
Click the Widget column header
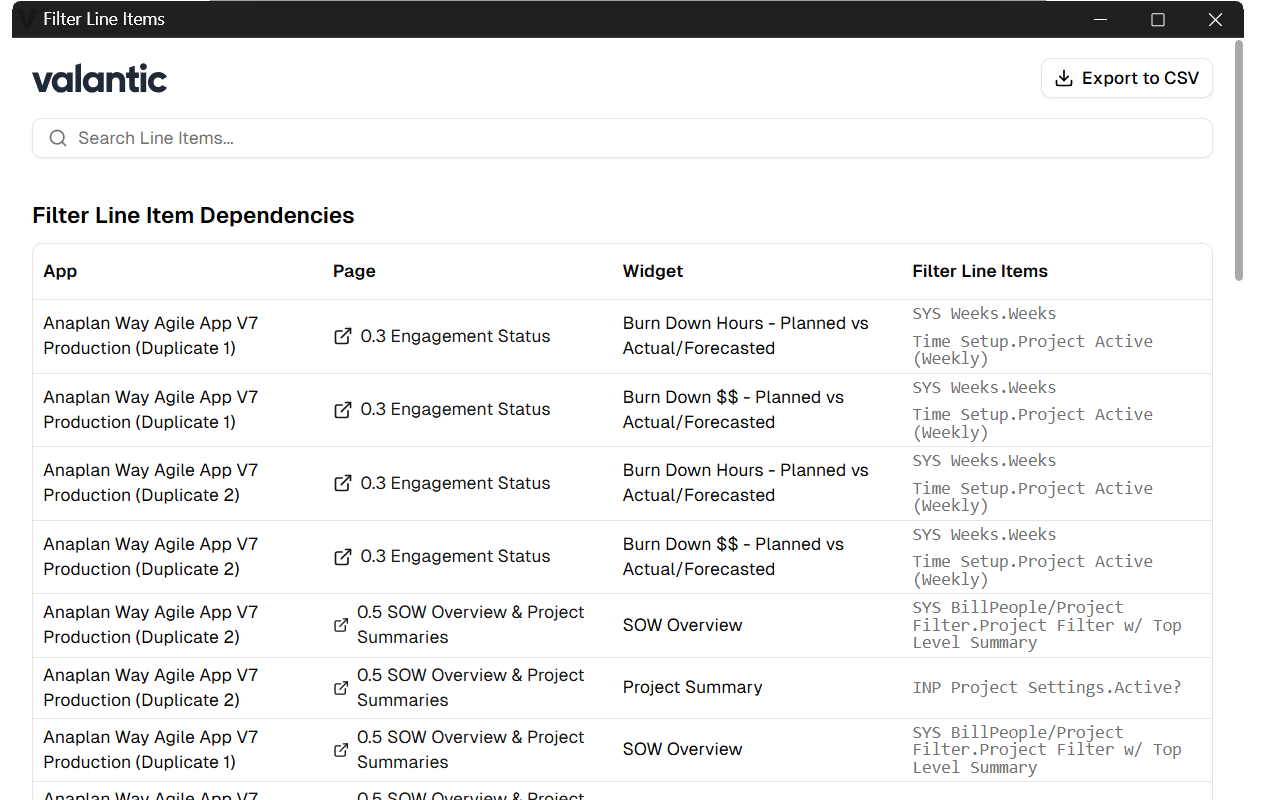[x=653, y=271]
